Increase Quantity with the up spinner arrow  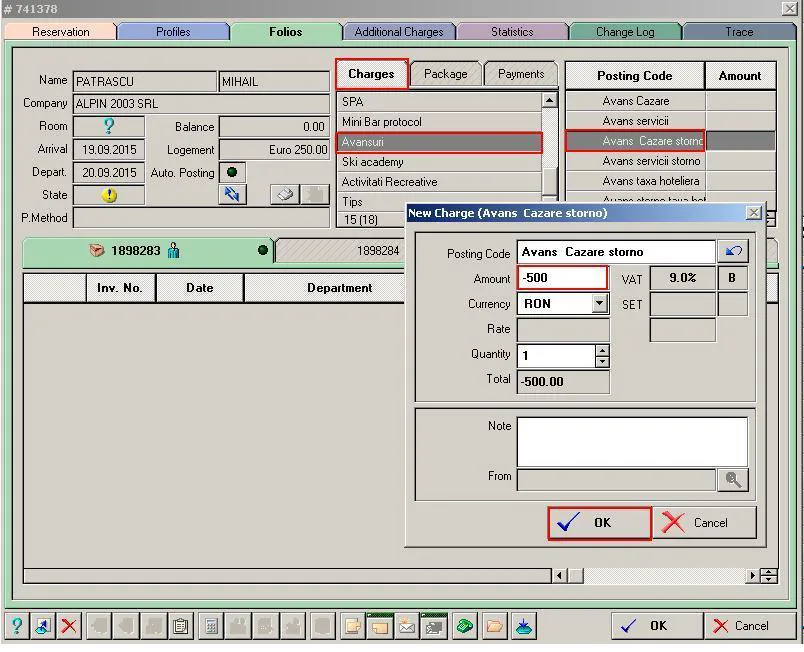[x=602, y=351]
